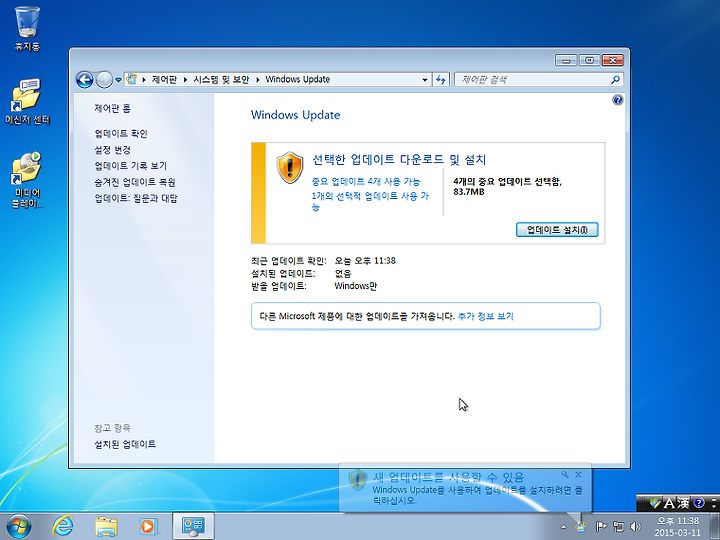Viewport: 720px width, 540px height.
Task: Expand the arrow before 시스템 및 보안
Action: [185, 80]
